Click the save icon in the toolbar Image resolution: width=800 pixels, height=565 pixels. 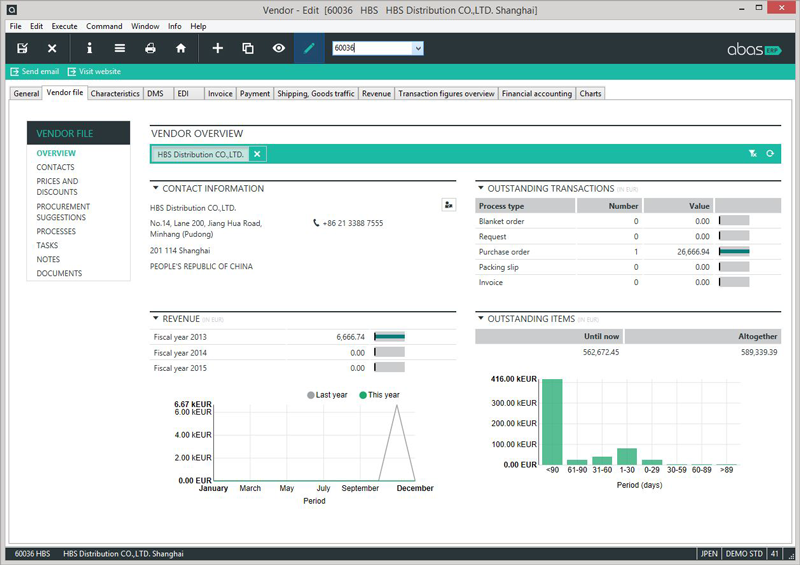[22, 48]
